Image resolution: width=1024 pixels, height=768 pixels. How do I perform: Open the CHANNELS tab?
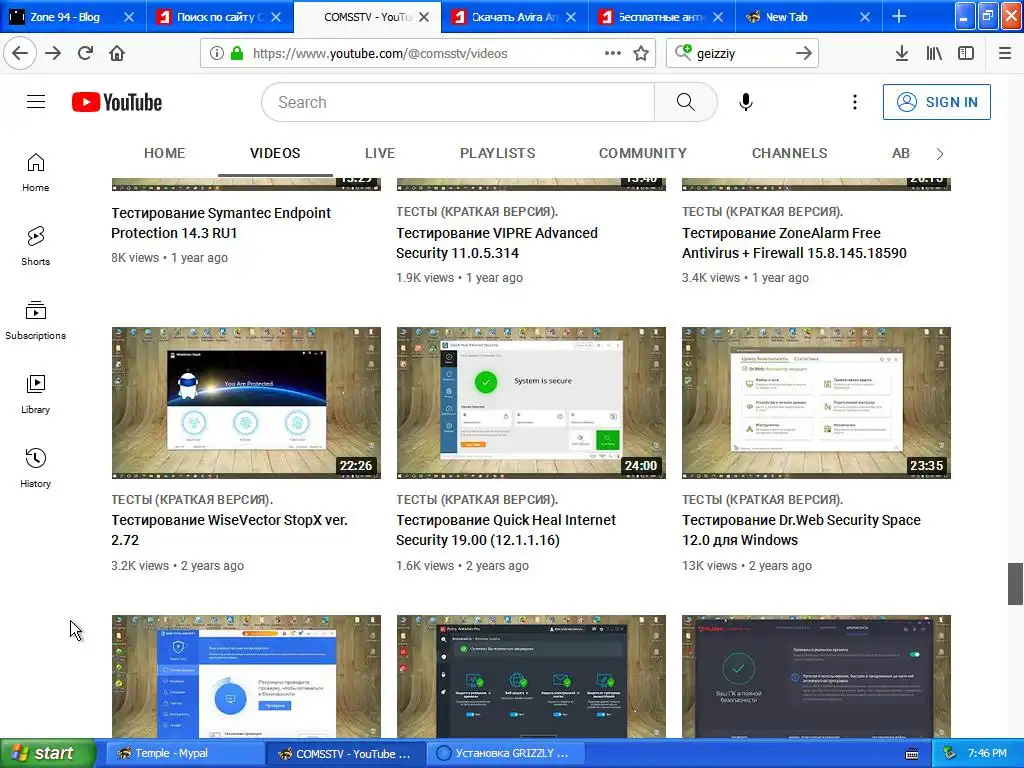point(790,153)
